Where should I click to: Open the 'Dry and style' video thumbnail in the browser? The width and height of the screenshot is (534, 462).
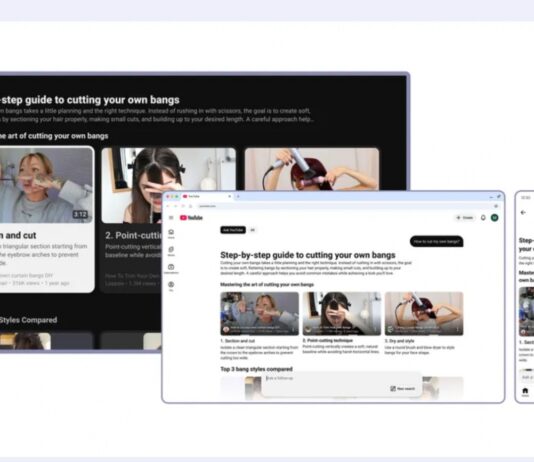click(x=424, y=313)
